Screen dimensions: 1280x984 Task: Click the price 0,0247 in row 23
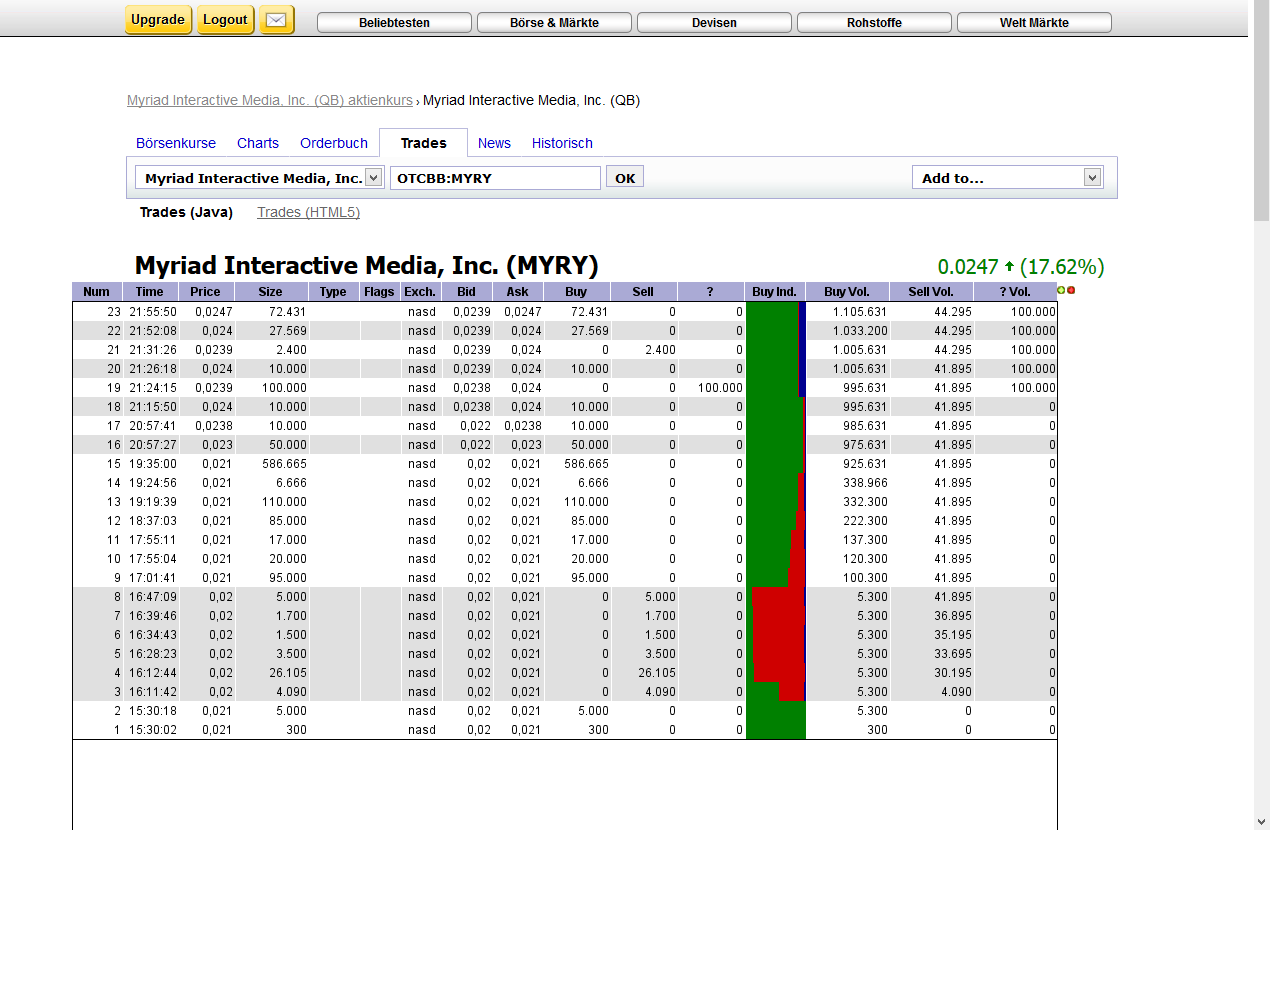(x=214, y=312)
